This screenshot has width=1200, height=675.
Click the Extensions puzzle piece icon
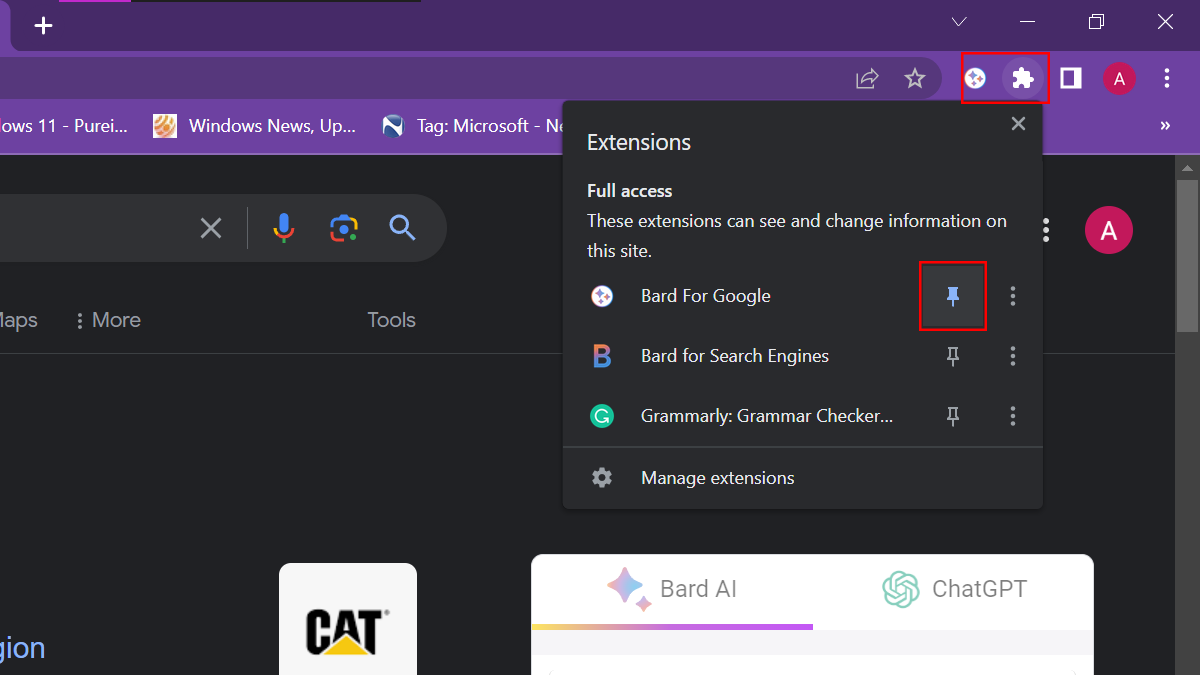[1022, 78]
